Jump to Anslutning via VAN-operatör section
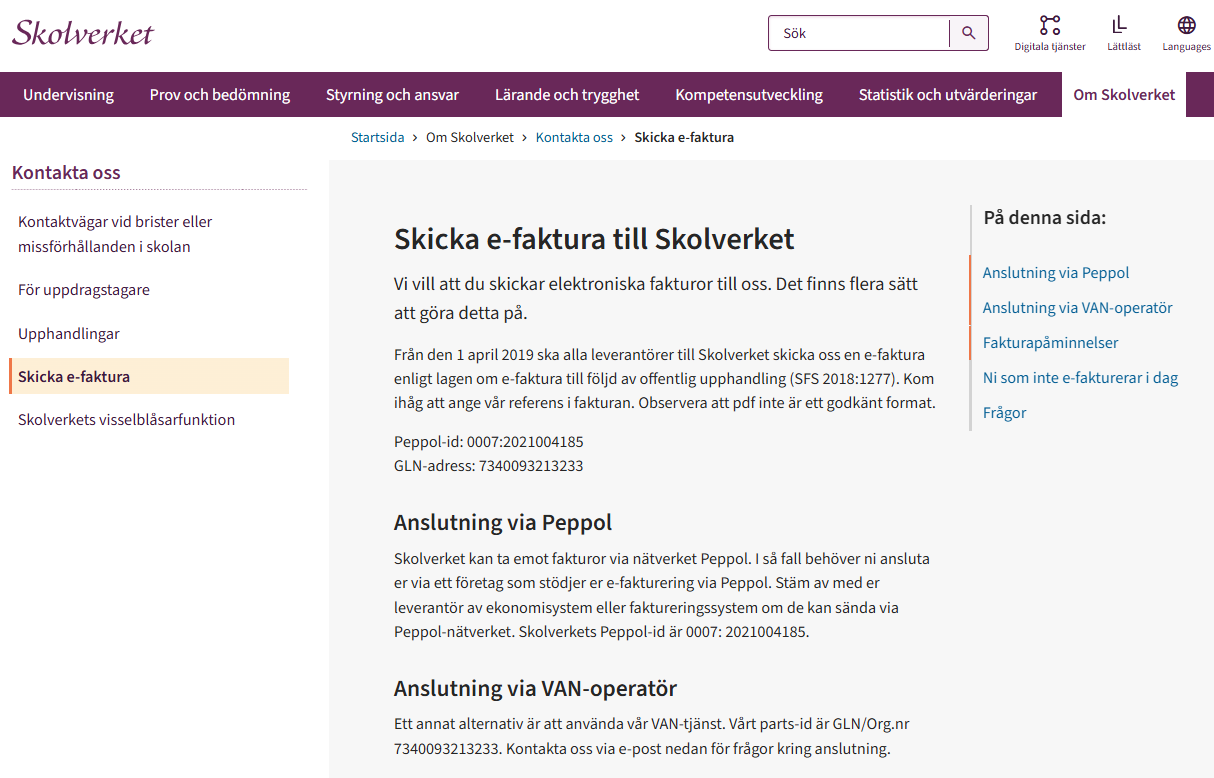 click(1078, 308)
